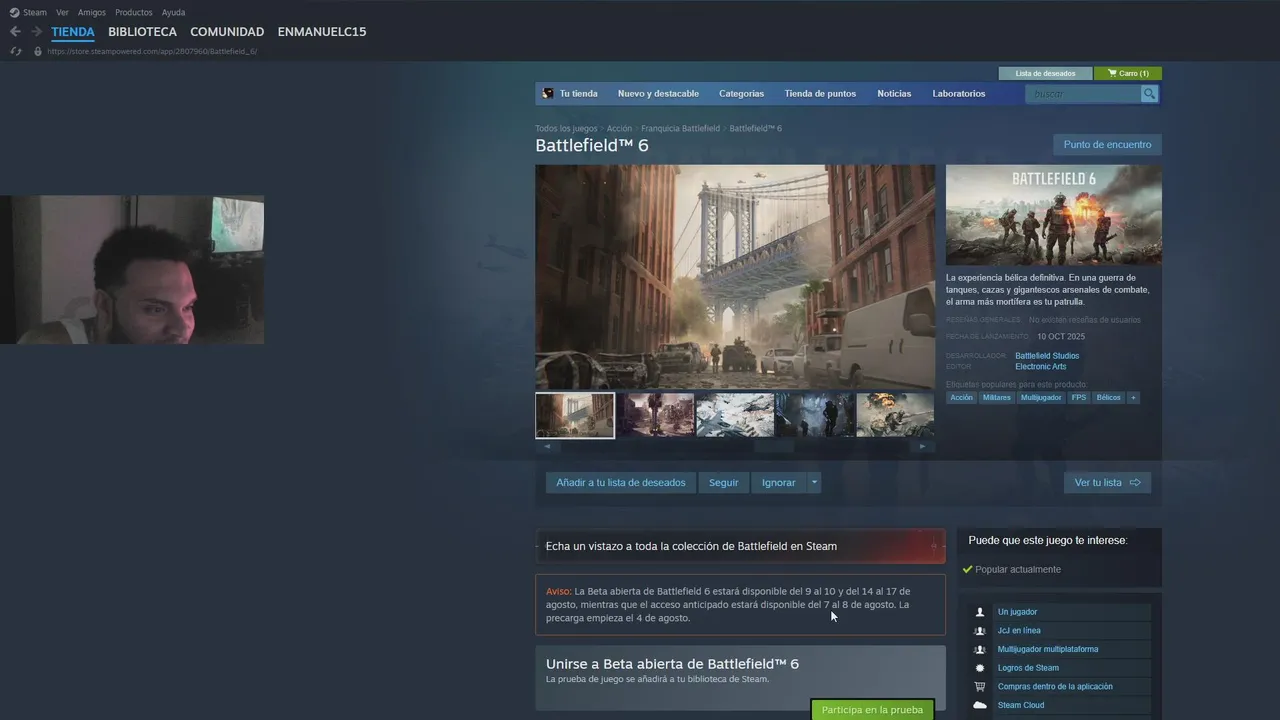
Task: Open Nuevo y destacable menu
Action: coord(658,94)
